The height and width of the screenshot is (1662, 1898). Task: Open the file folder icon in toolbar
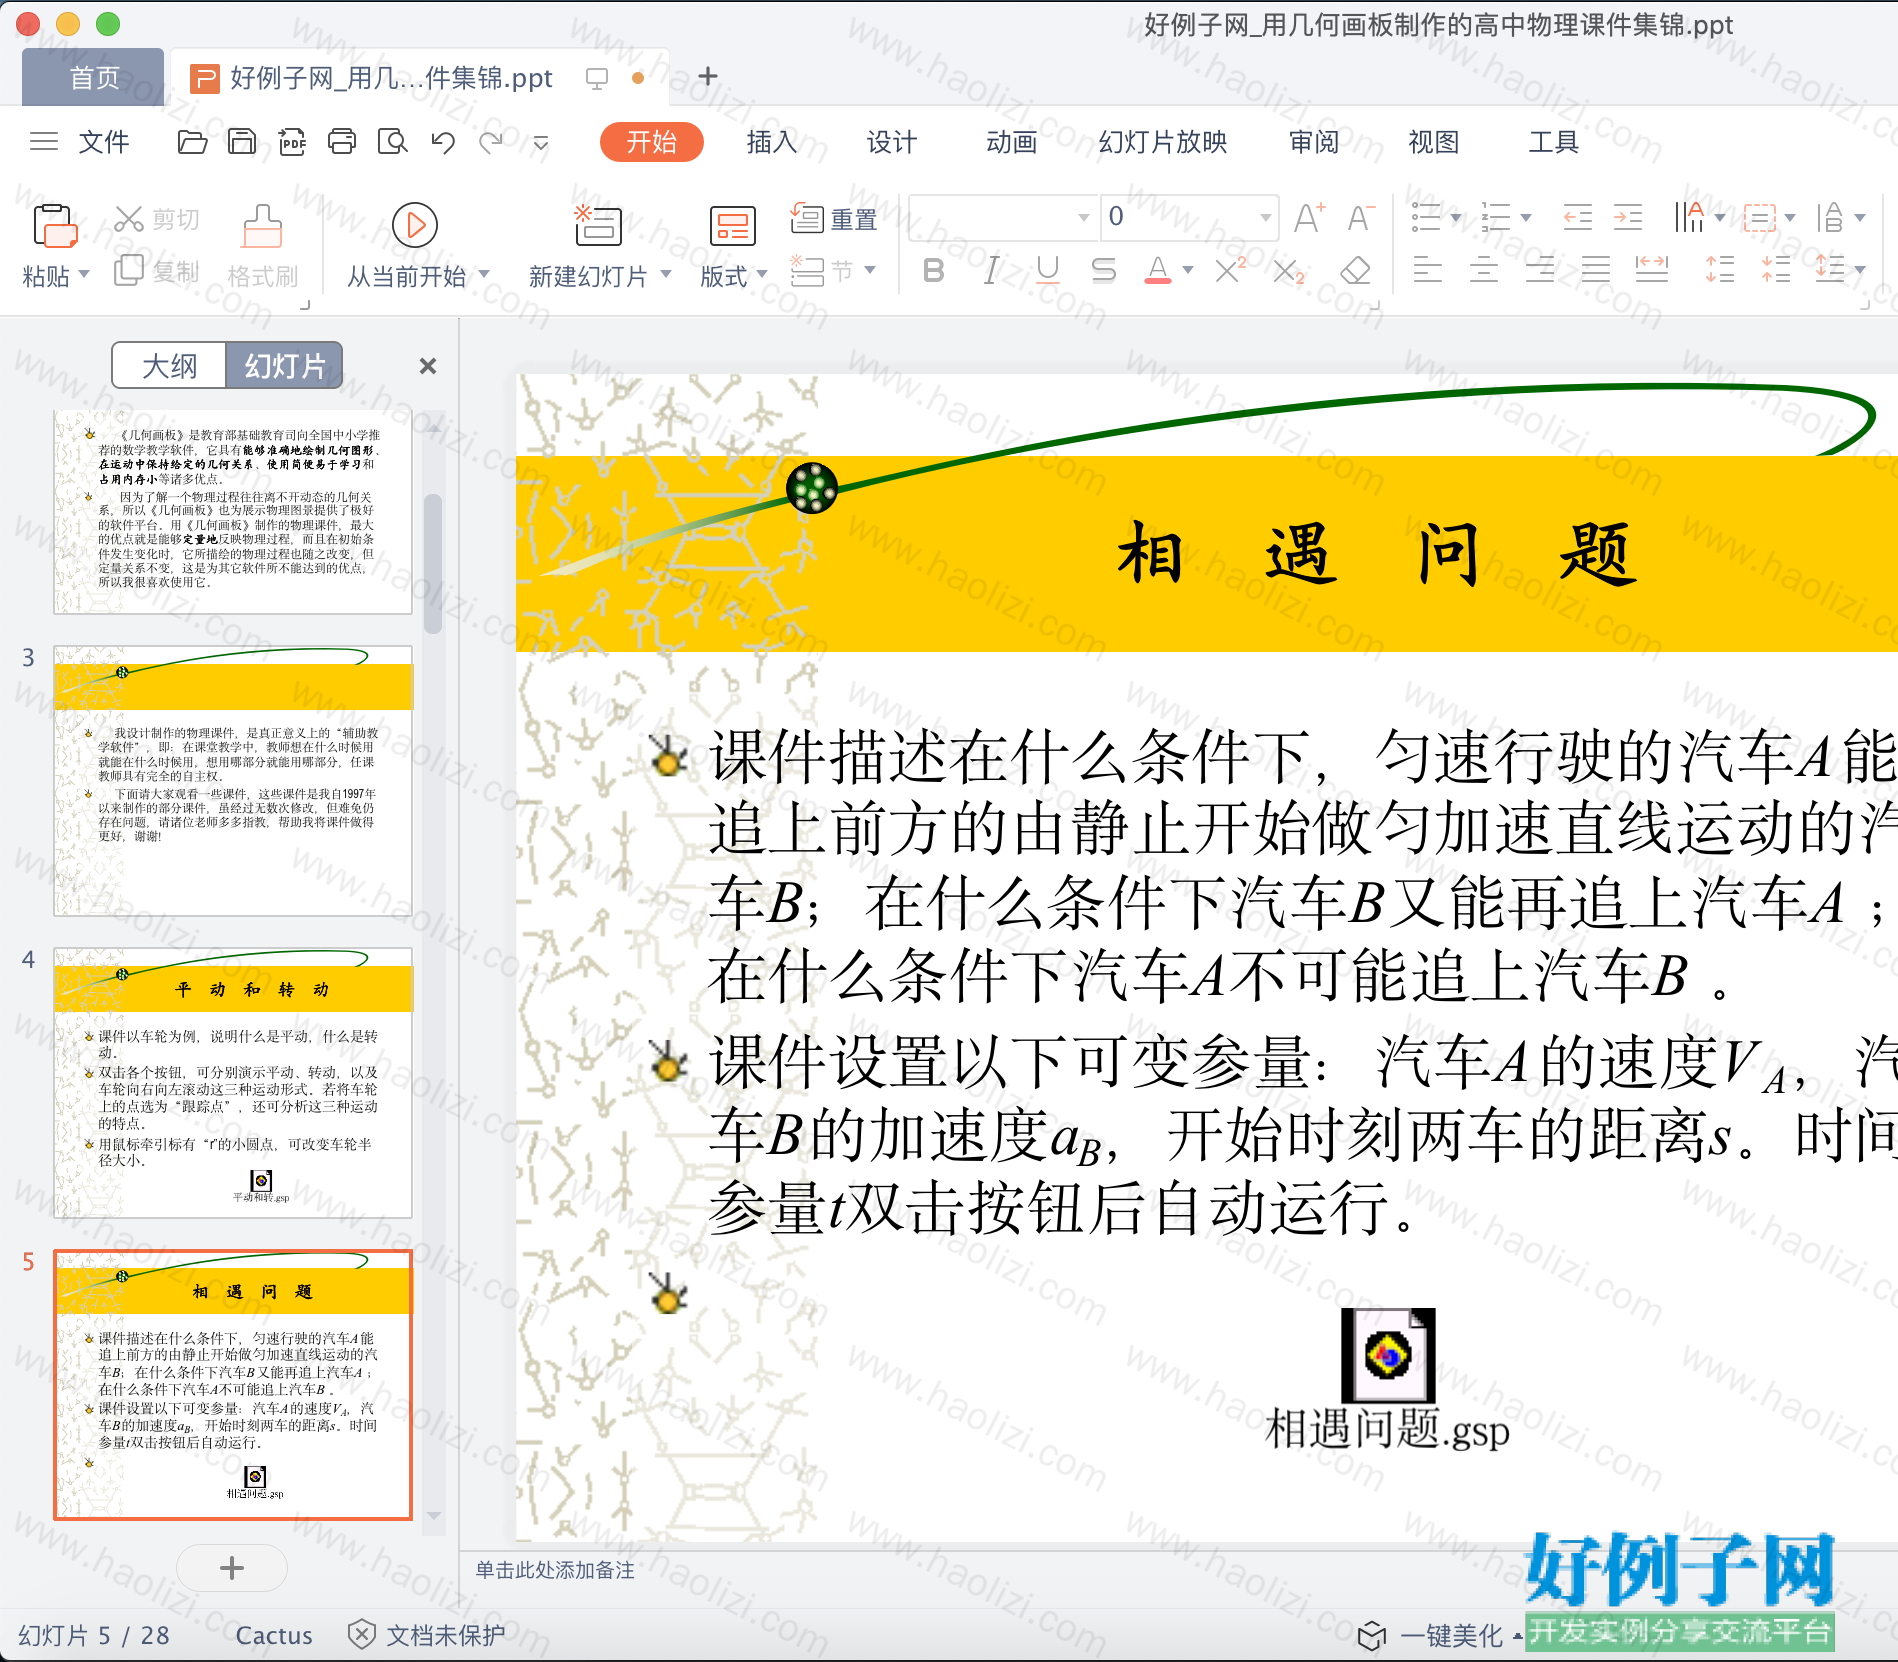(x=192, y=142)
